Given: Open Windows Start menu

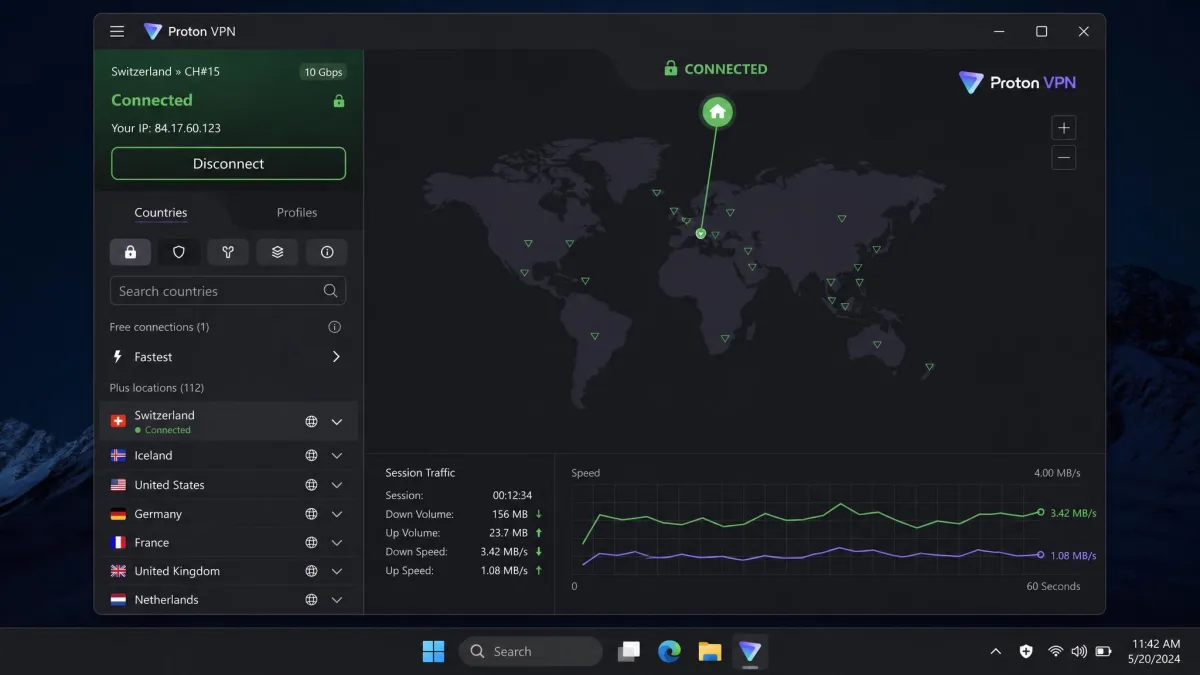Looking at the screenshot, I should 433,651.
